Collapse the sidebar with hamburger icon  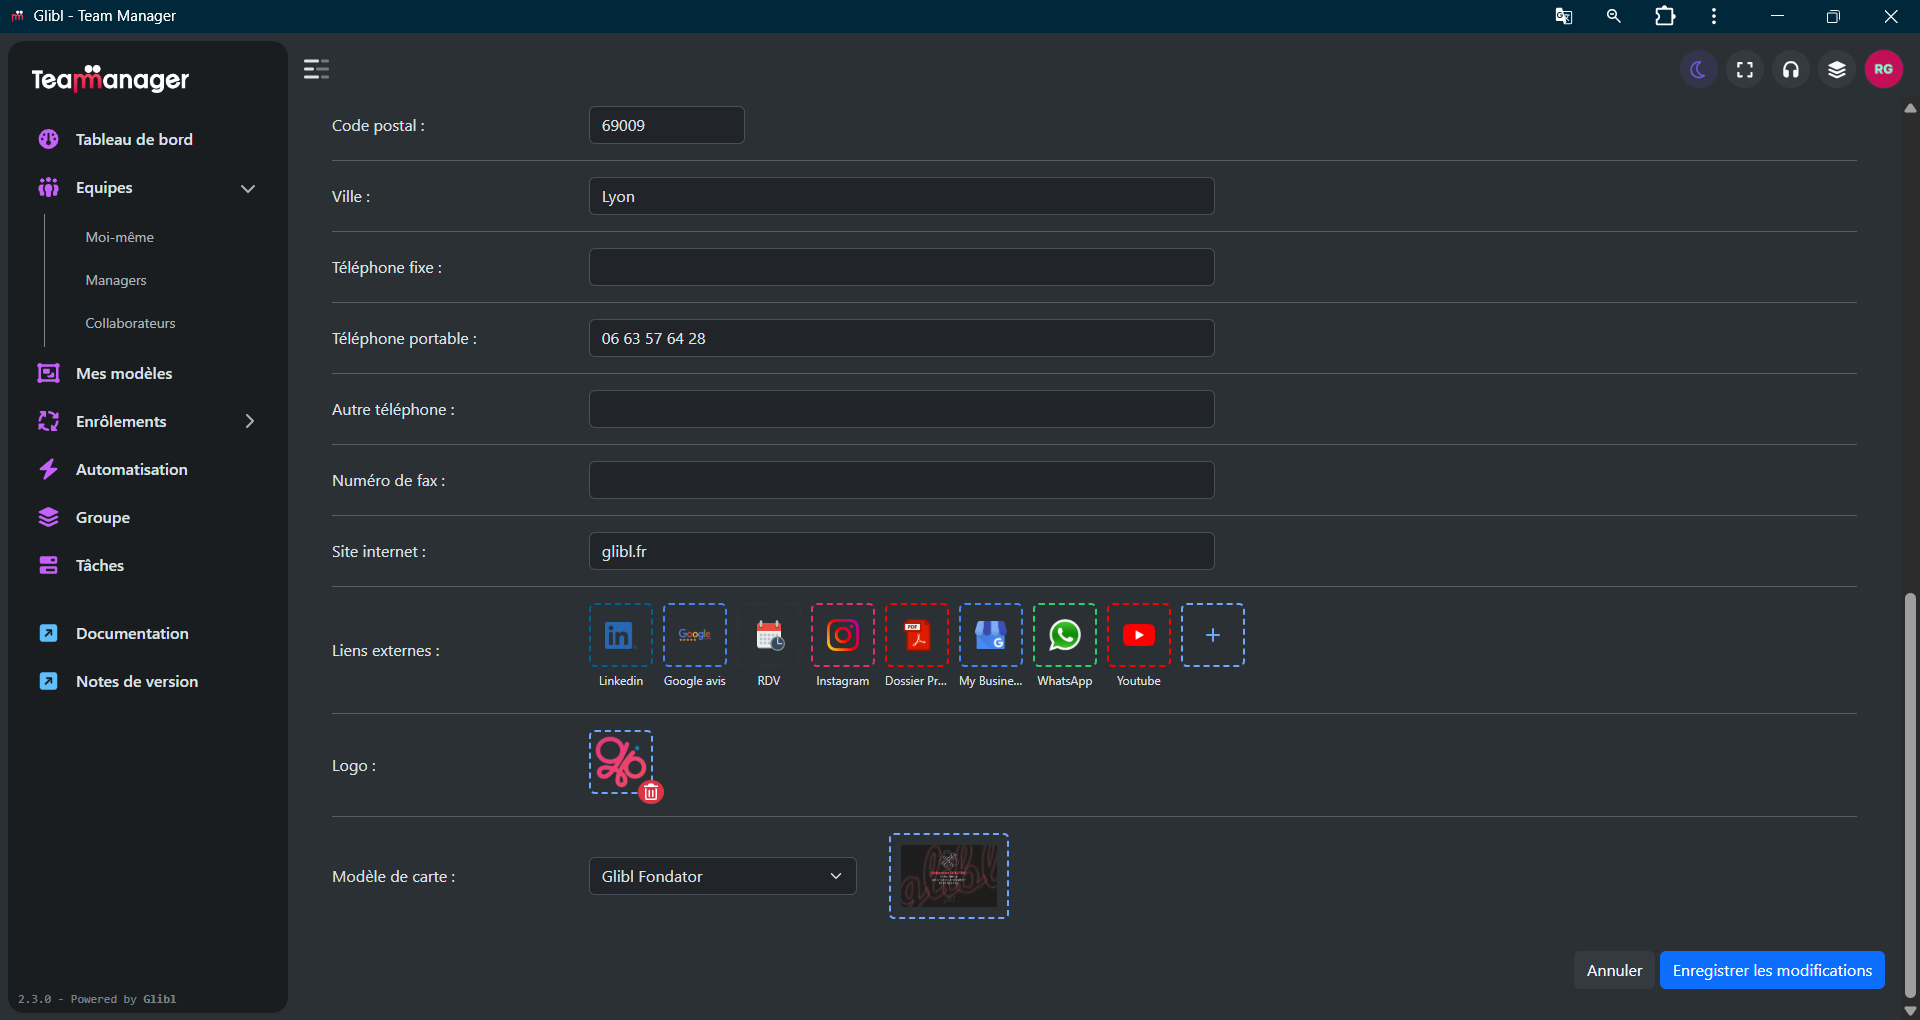tap(316, 69)
